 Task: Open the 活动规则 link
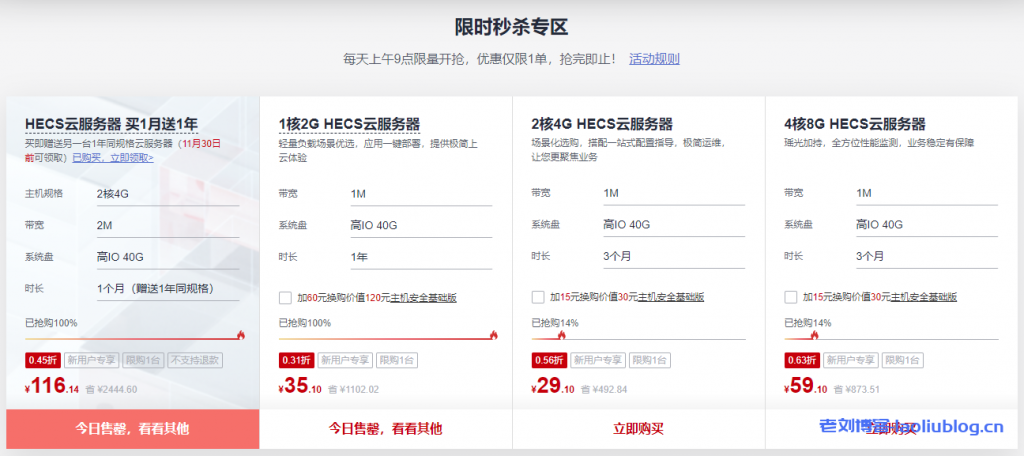coord(654,59)
